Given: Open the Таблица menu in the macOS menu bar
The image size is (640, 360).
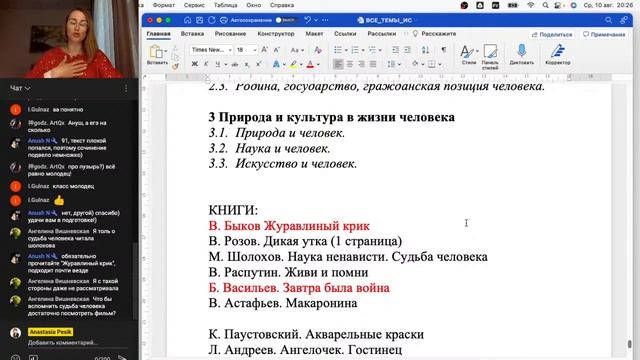Looking at the screenshot, I should click(225, 5).
